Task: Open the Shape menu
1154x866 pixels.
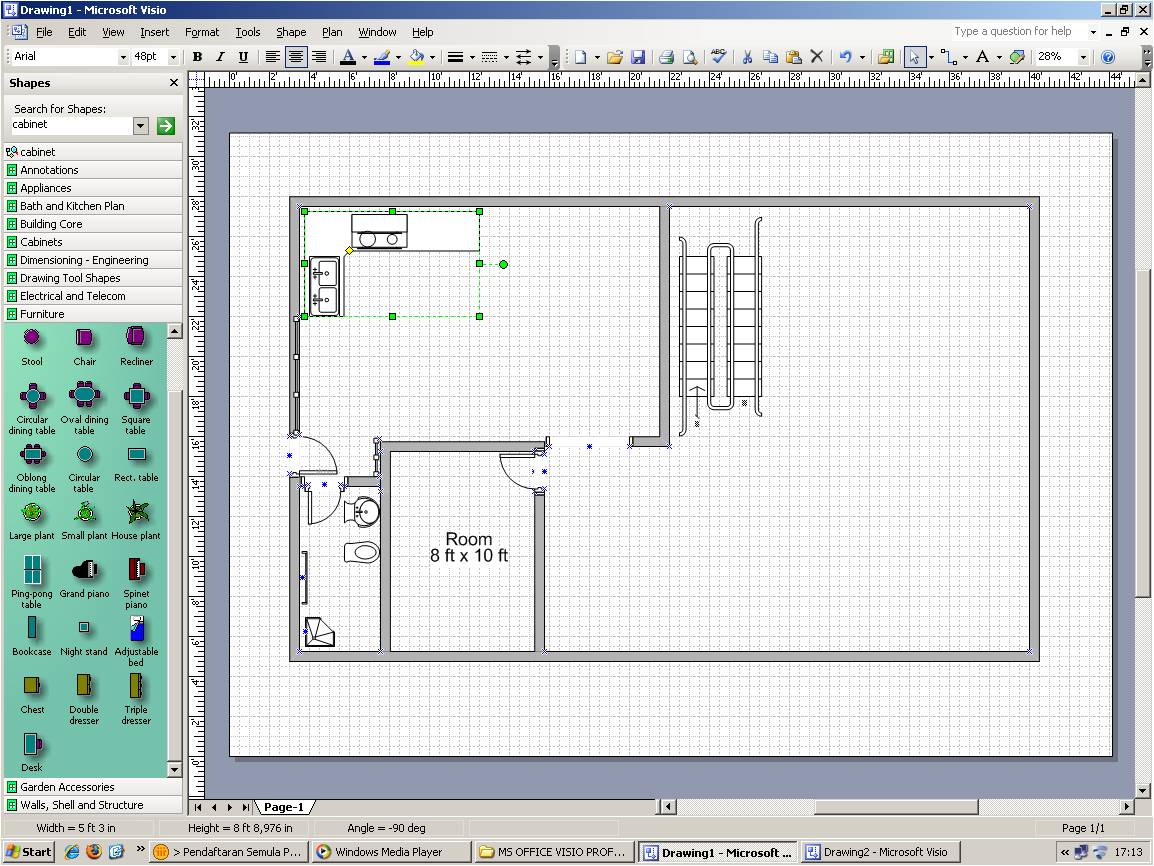Action: coord(291,32)
